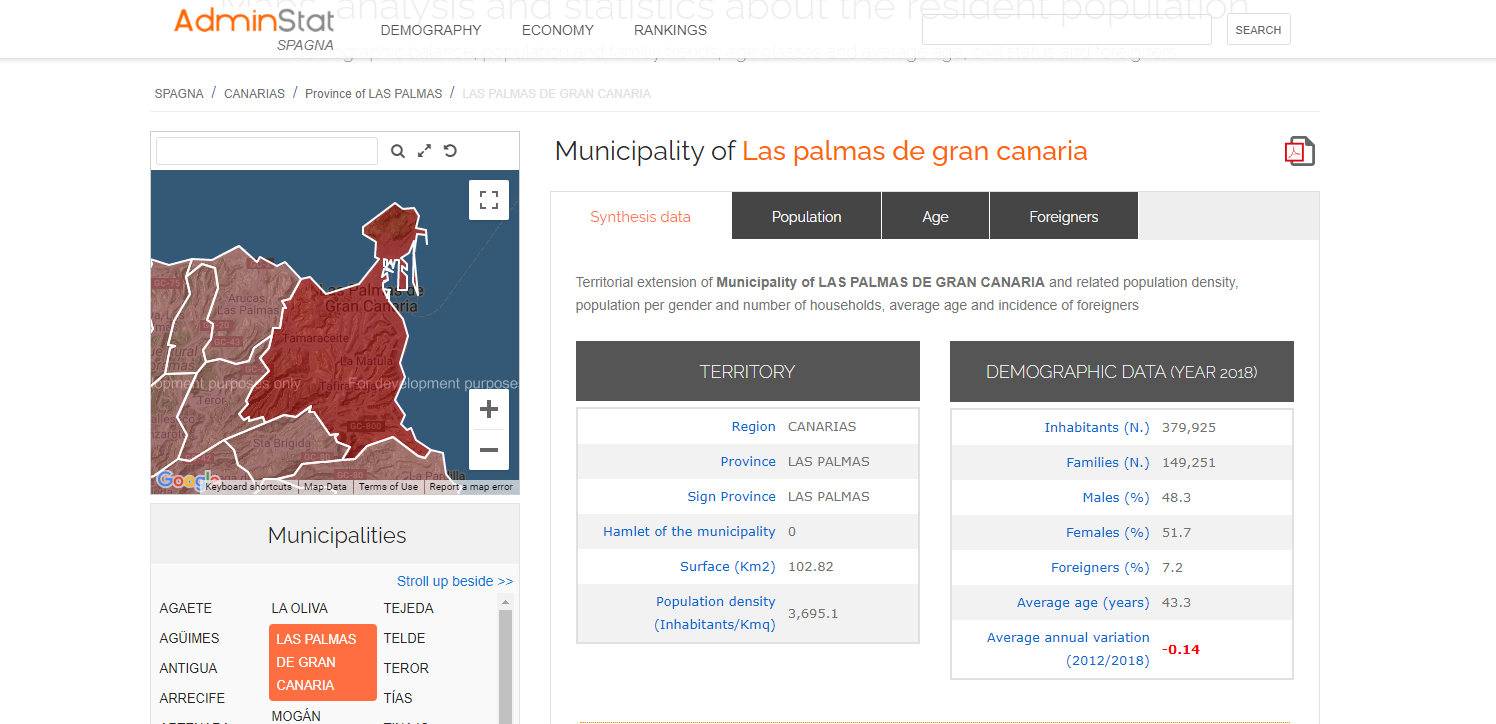Switch to the Synthesis data tab
Screen dimensions: 1496x724
640,216
